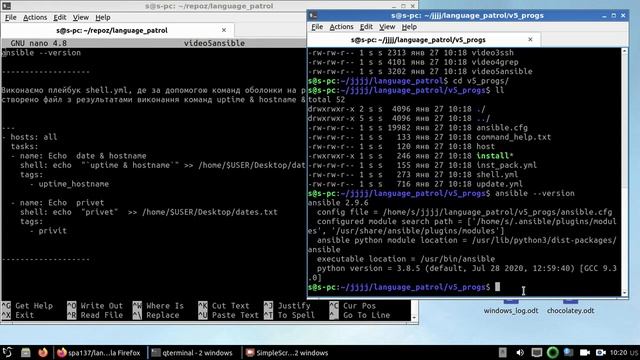Click inst_pack.yml in the file listing

507,165
